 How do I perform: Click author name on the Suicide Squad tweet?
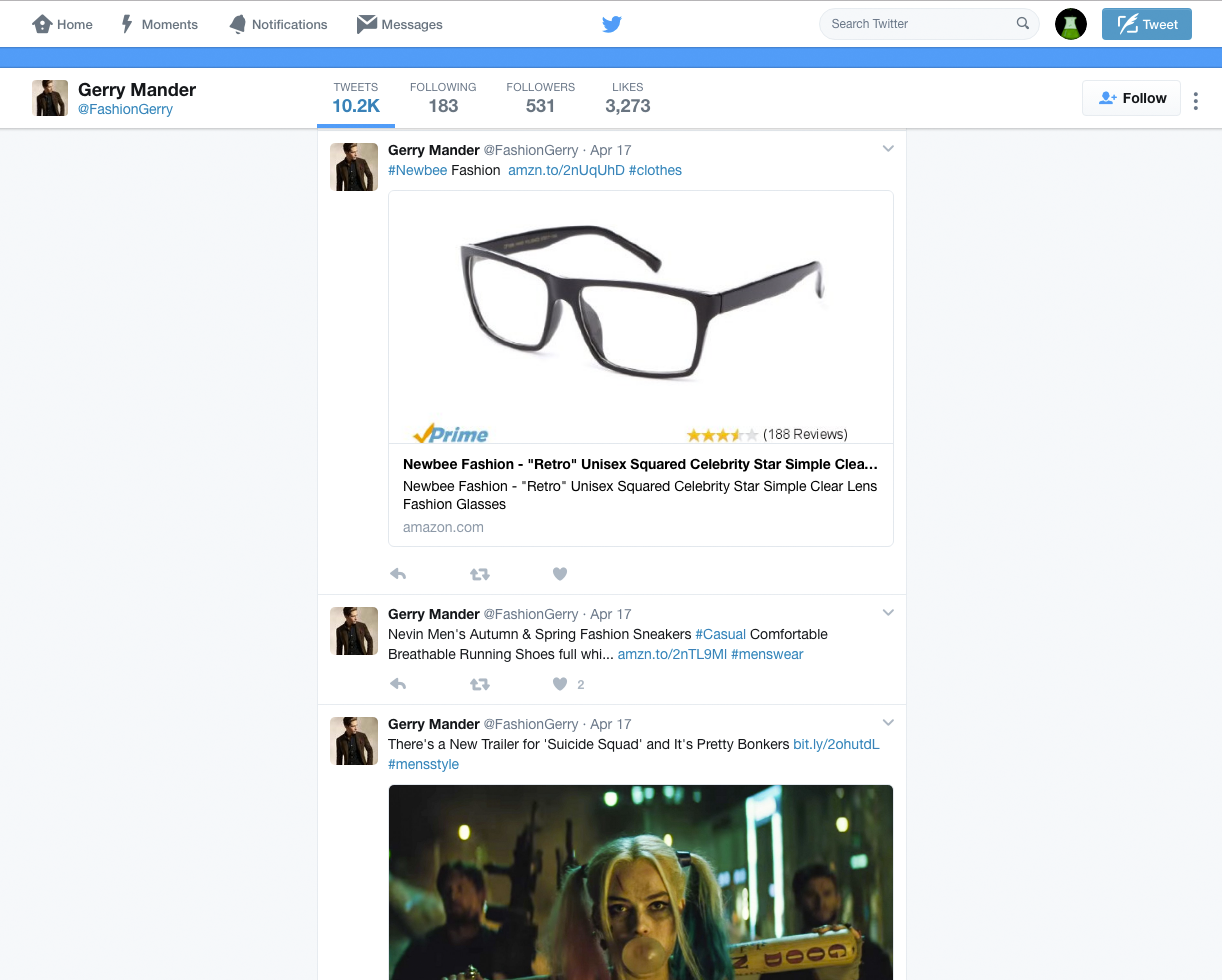click(434, 724)
